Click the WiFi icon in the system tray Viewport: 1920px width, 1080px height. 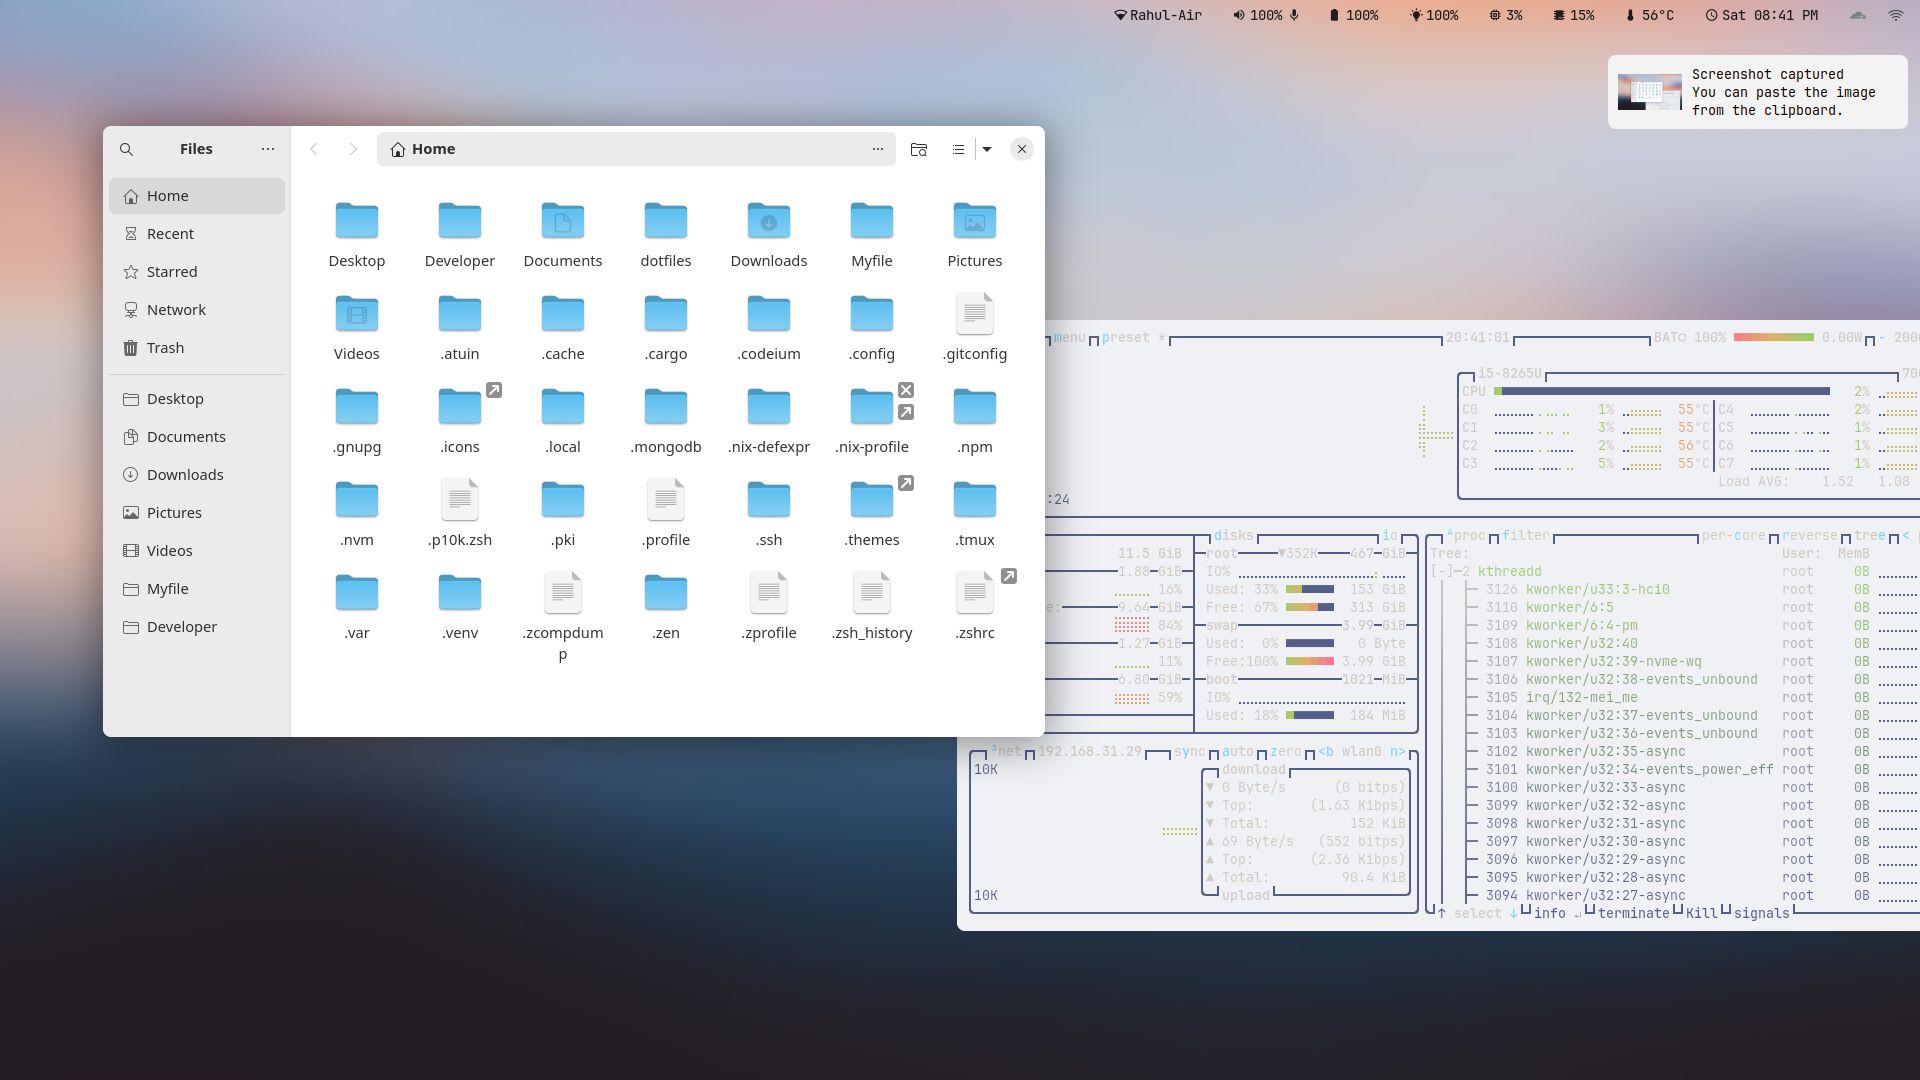point(1895,15)
